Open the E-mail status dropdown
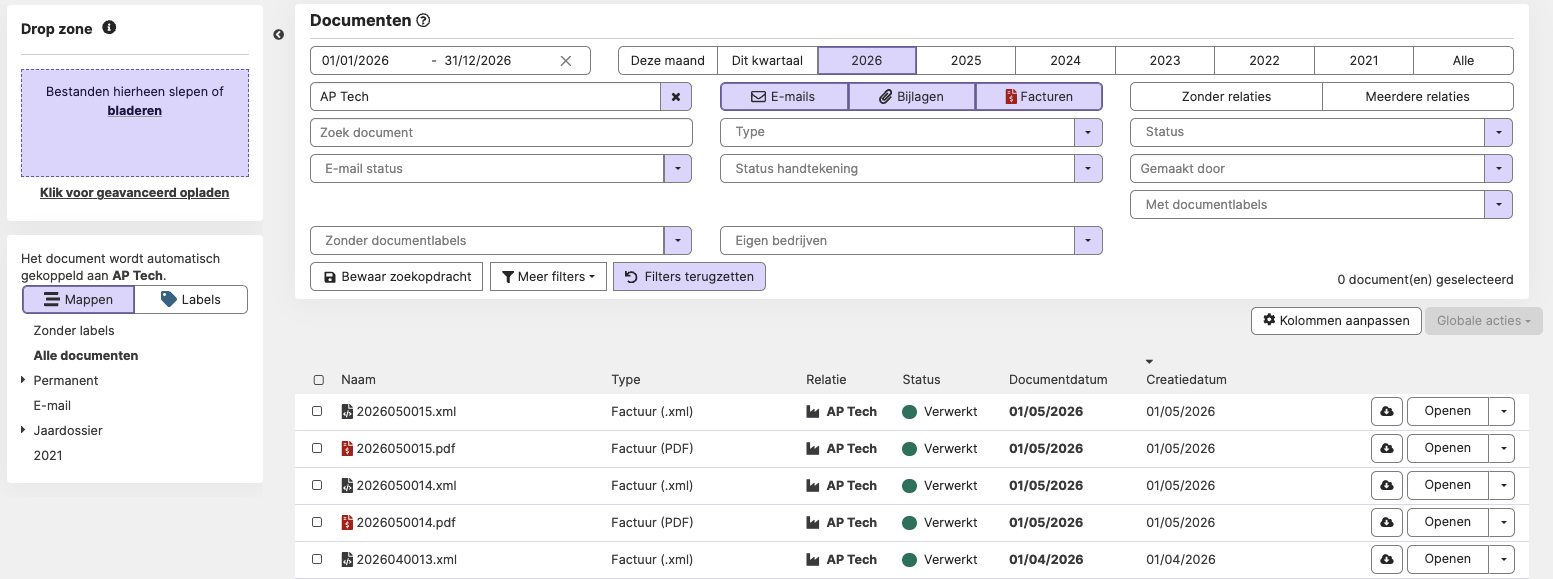The width and height of the screenshot is (1553, 579). 678,169
